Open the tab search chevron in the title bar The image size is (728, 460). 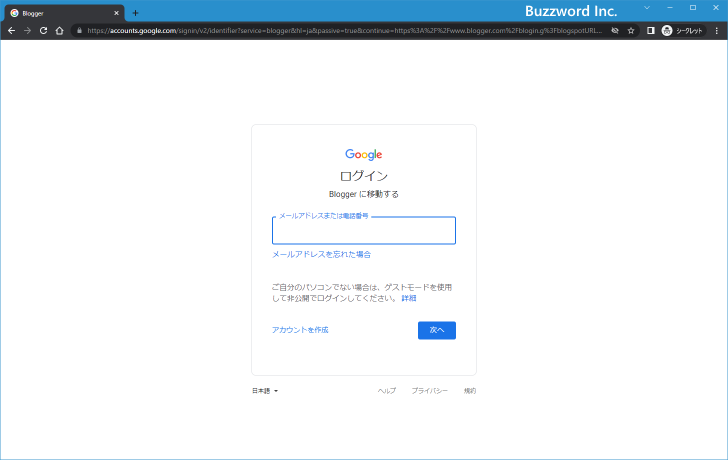tap(647, 8)
